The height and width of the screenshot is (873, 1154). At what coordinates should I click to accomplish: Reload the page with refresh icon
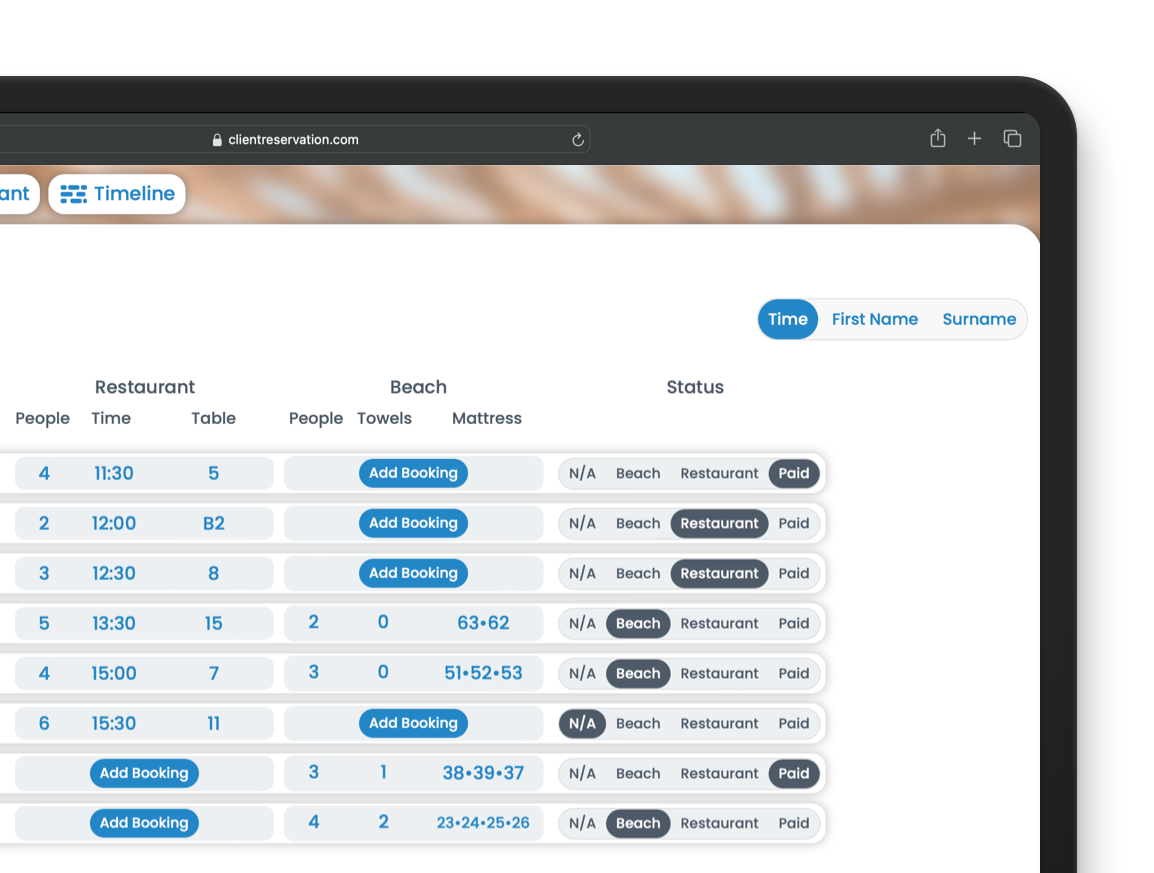pos(577,140)
